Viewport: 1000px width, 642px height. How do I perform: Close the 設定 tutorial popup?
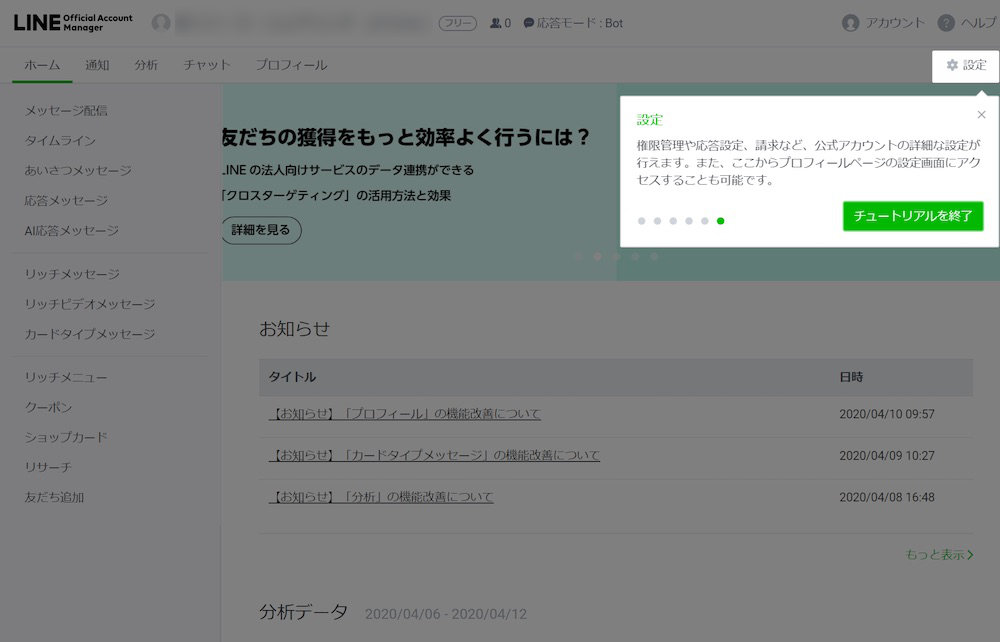[982, 115]
